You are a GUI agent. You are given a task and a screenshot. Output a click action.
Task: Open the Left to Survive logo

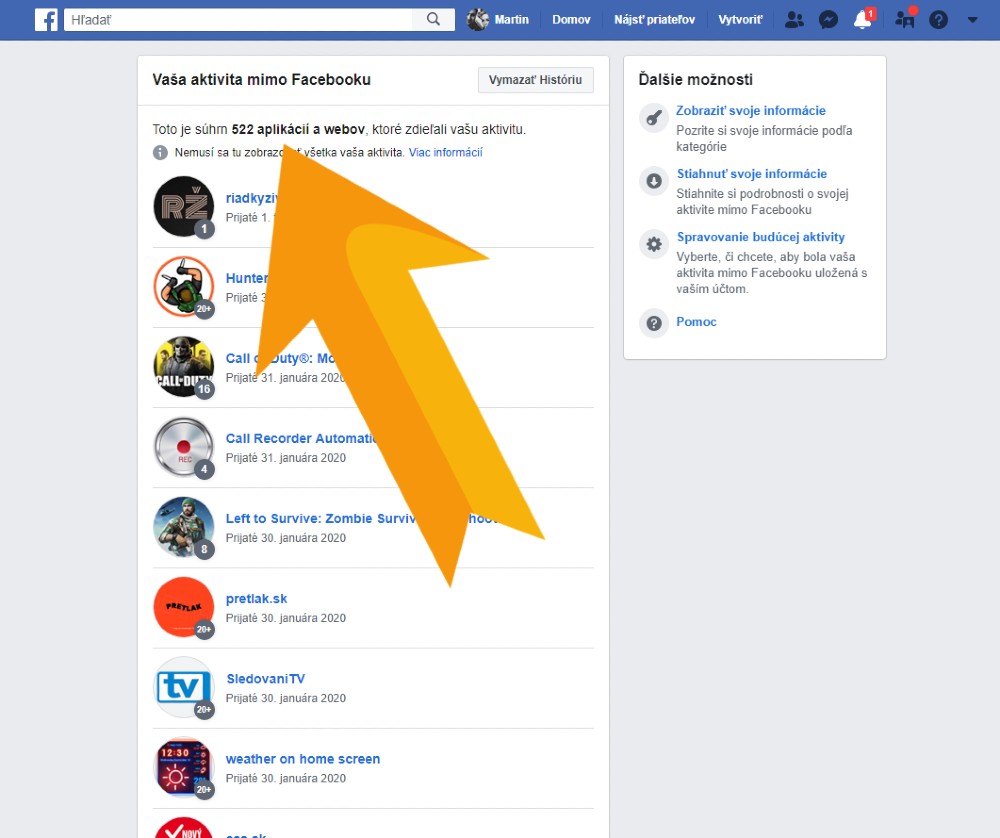tap(184, 527)
